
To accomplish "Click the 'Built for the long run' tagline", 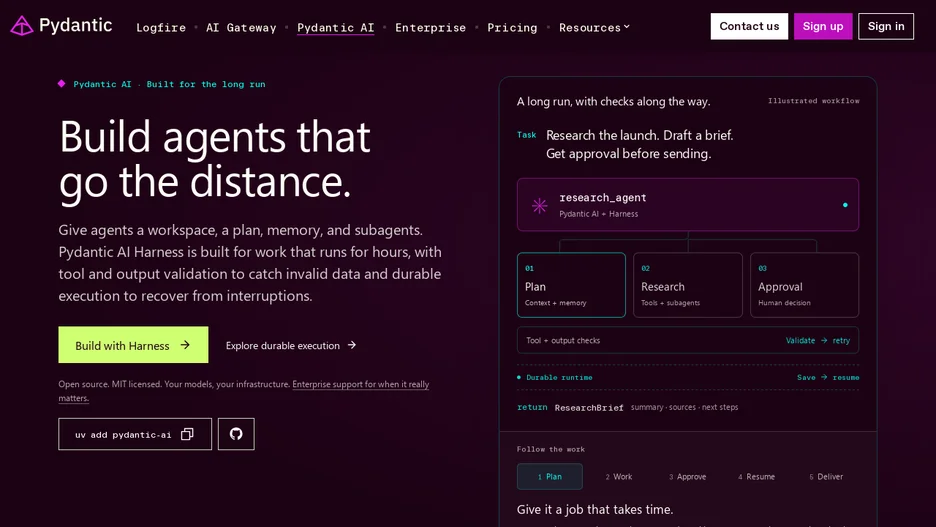I will [206, 84].
